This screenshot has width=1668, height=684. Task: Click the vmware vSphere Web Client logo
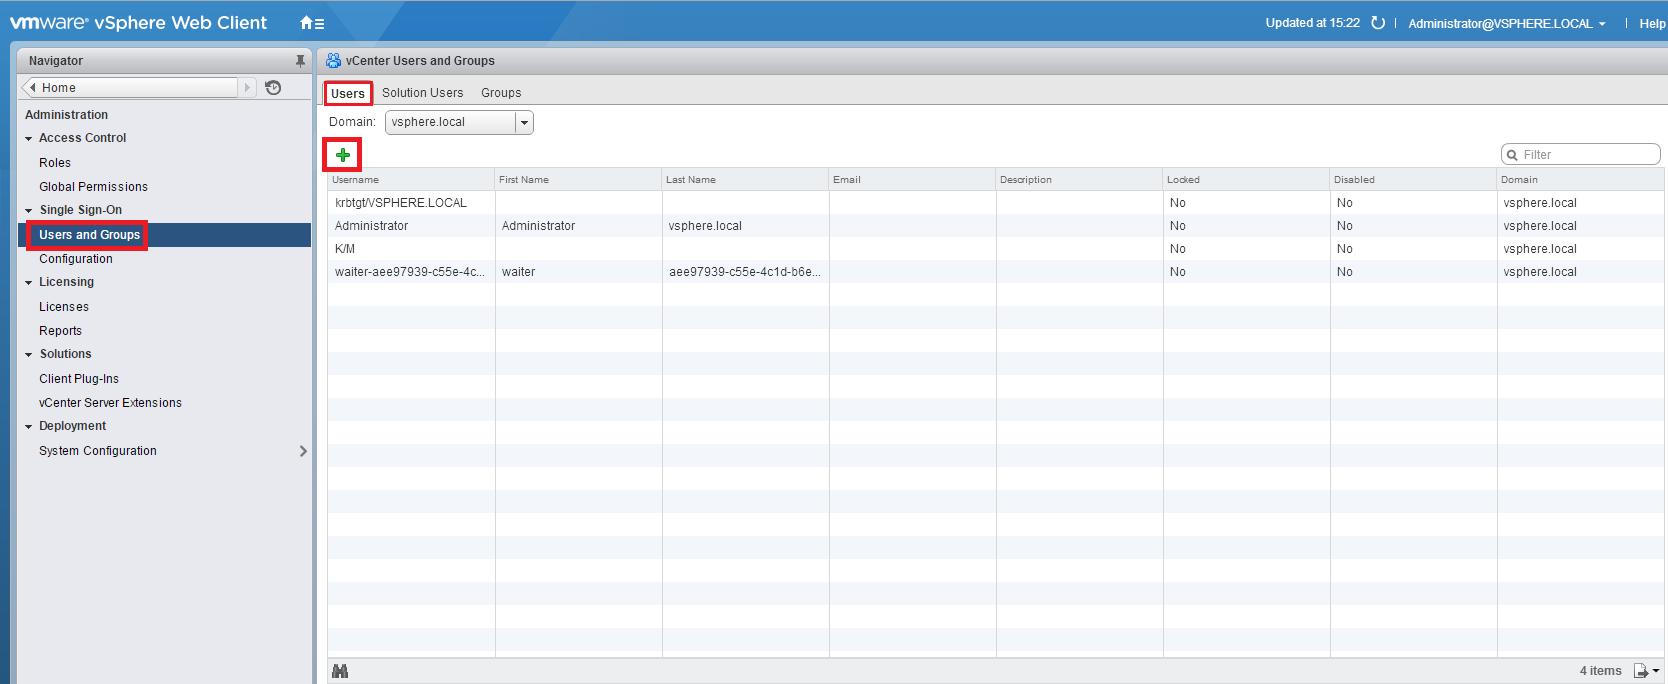coord(138,22)
